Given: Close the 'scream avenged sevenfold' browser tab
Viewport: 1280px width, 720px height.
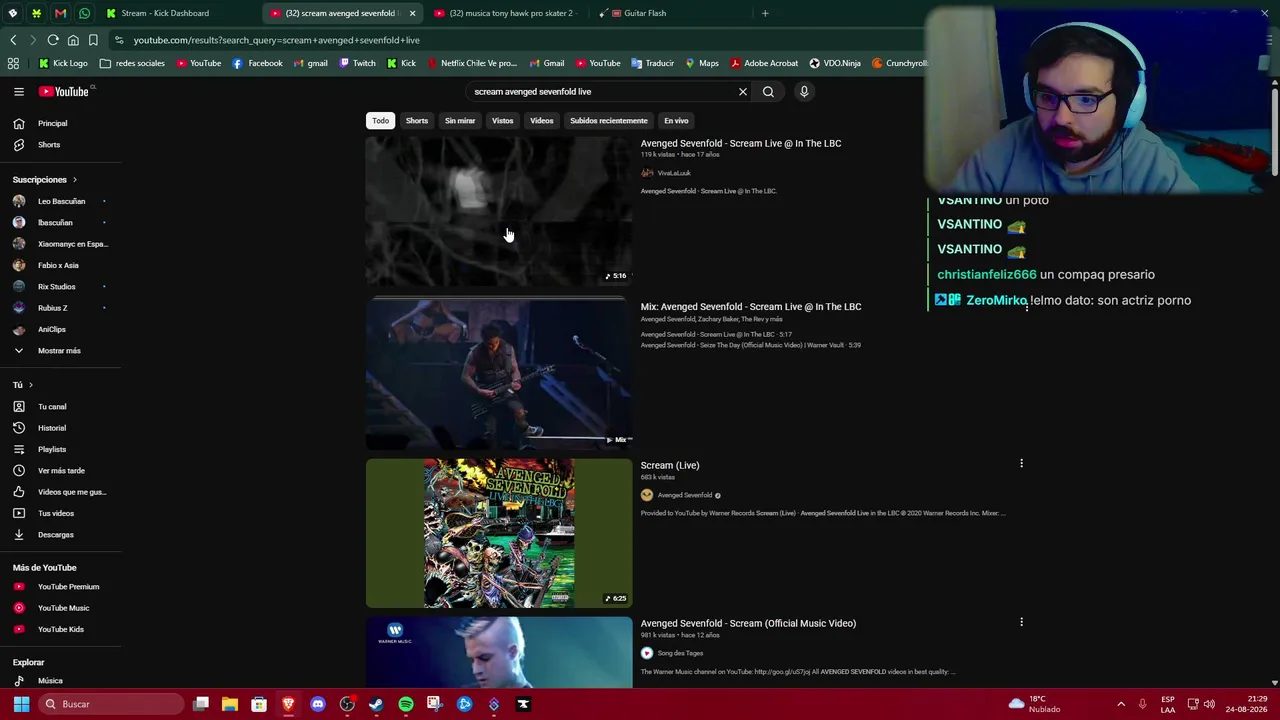Looking at the screenshot, I should coord(412,13).
